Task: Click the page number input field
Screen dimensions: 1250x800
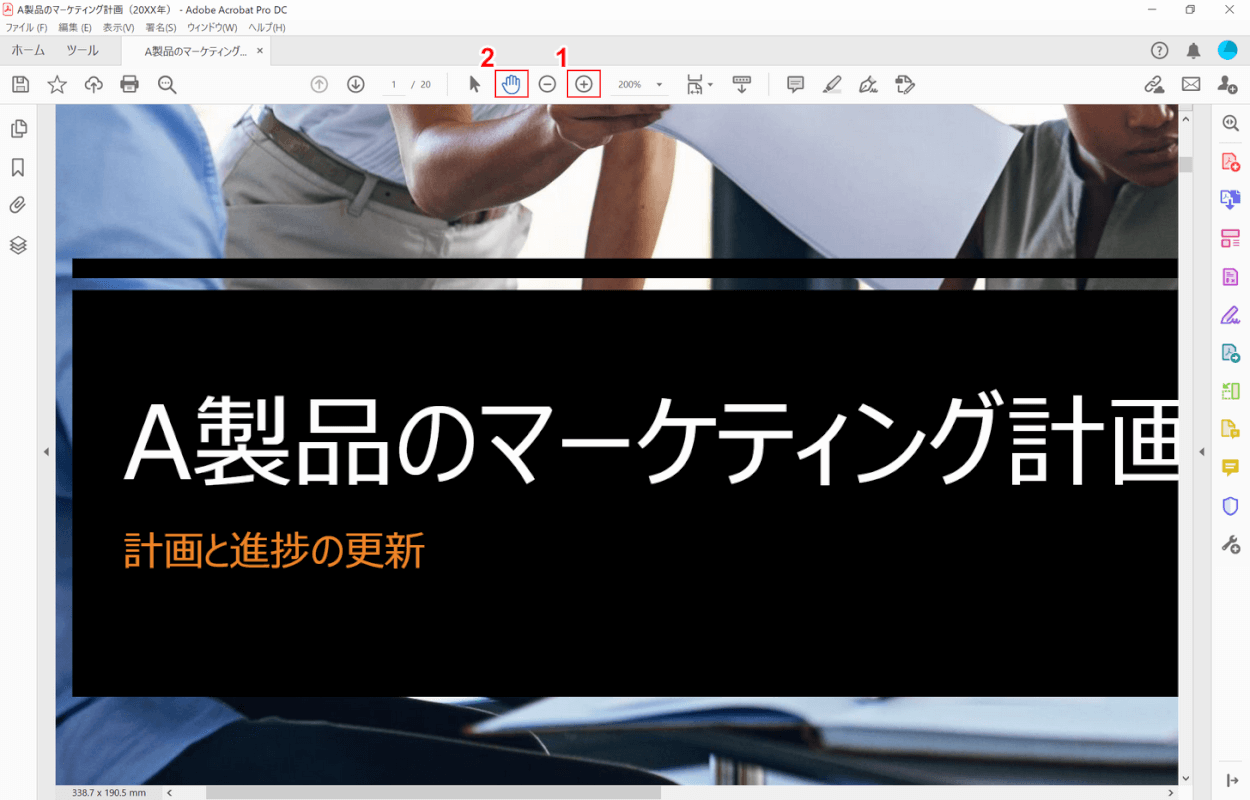Action: [x=394, y=85]
